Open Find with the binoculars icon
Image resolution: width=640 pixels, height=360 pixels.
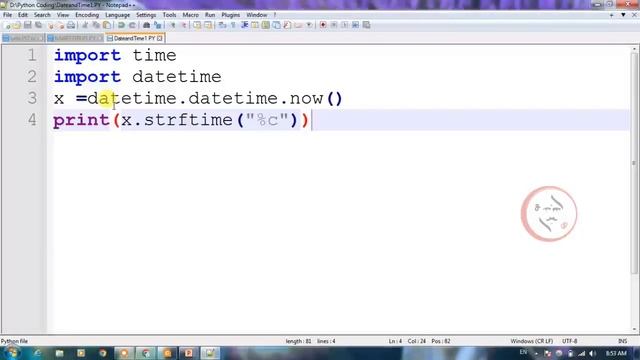click(x=146, y=25)
